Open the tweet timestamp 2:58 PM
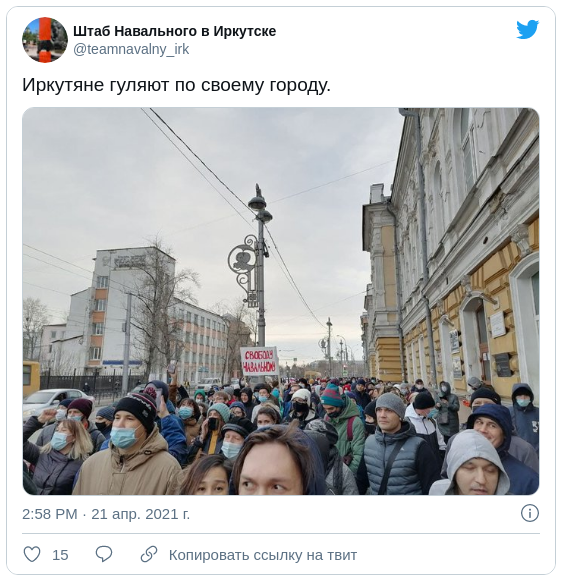 coord(50,514)
